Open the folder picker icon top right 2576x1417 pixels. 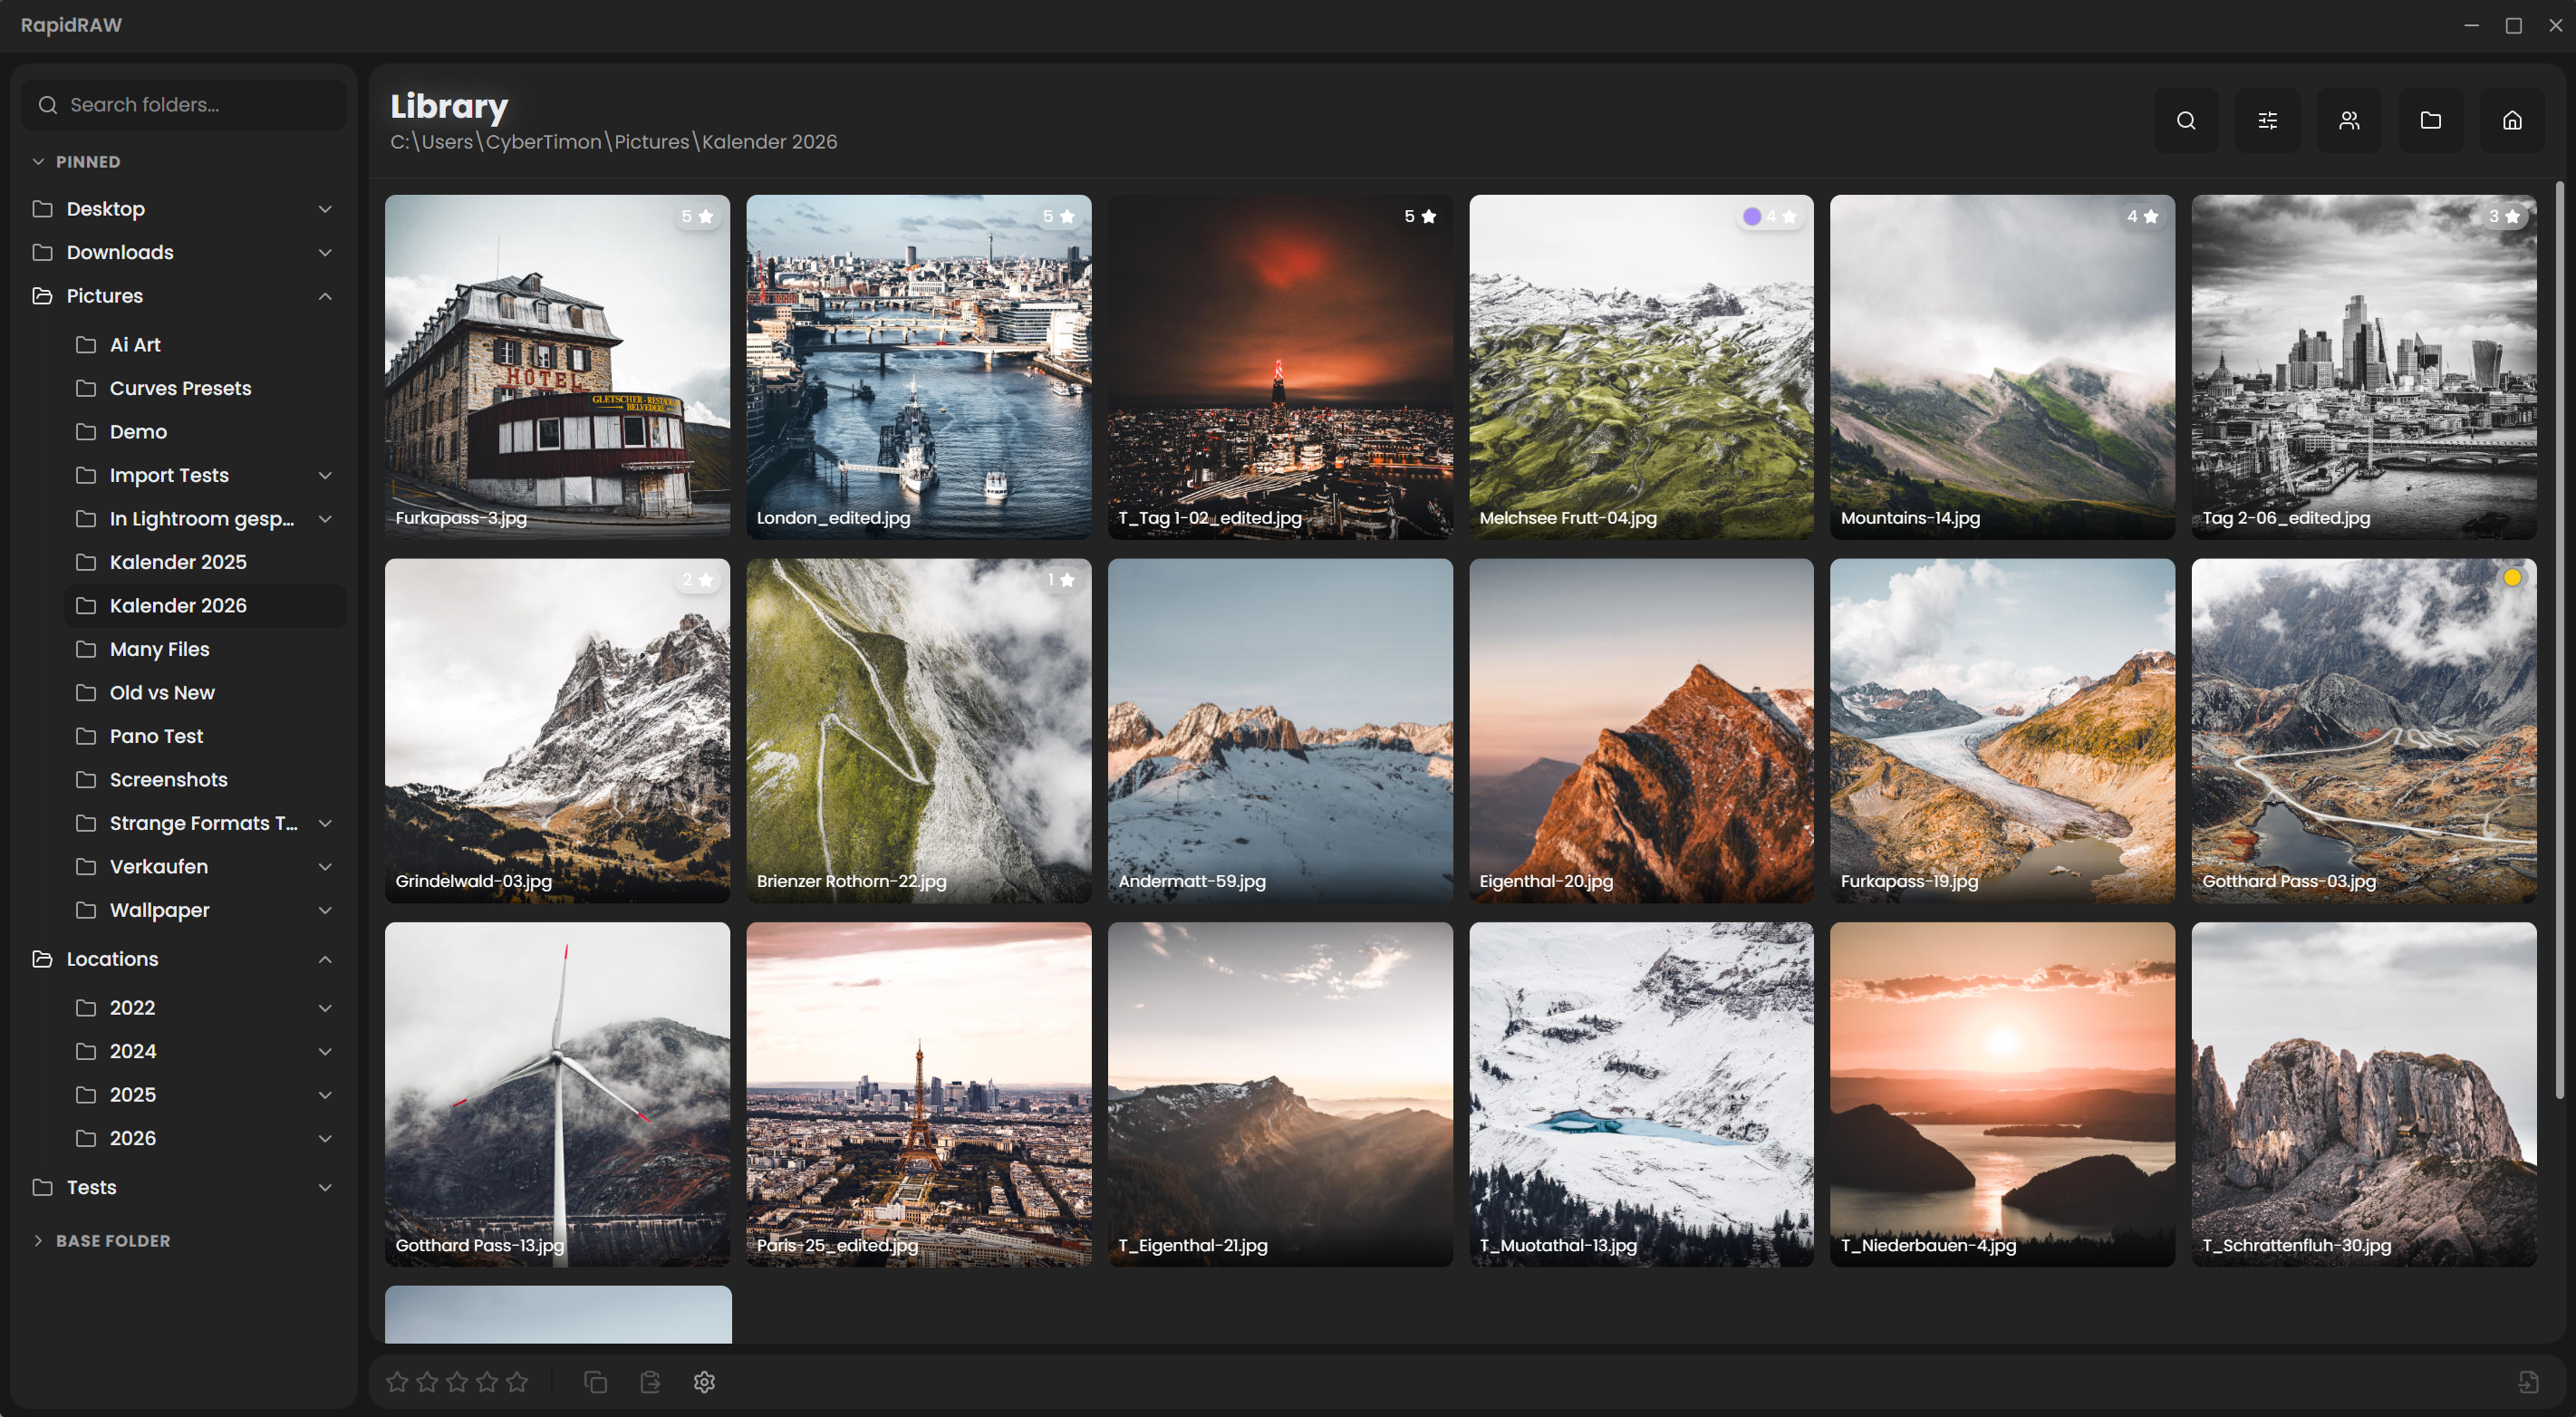coord(2430,120)
